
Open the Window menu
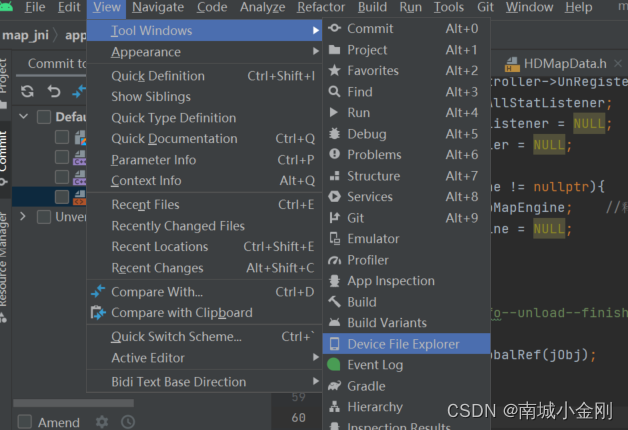coord(529,7)
